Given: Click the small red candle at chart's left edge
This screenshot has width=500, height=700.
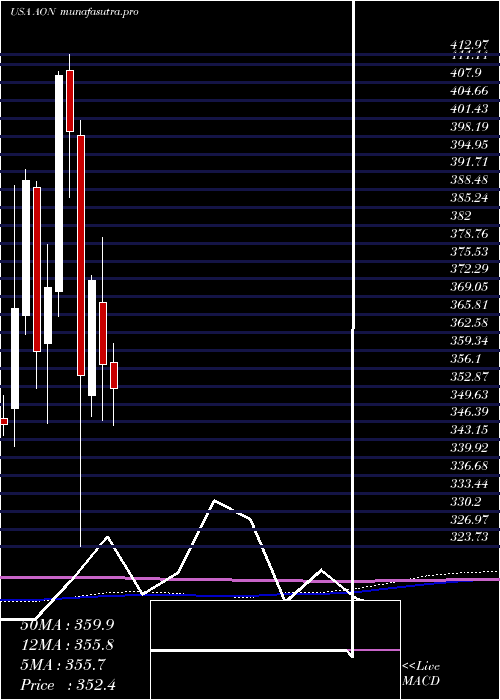Looking at the screenshot, I should (x=4, y=421).
